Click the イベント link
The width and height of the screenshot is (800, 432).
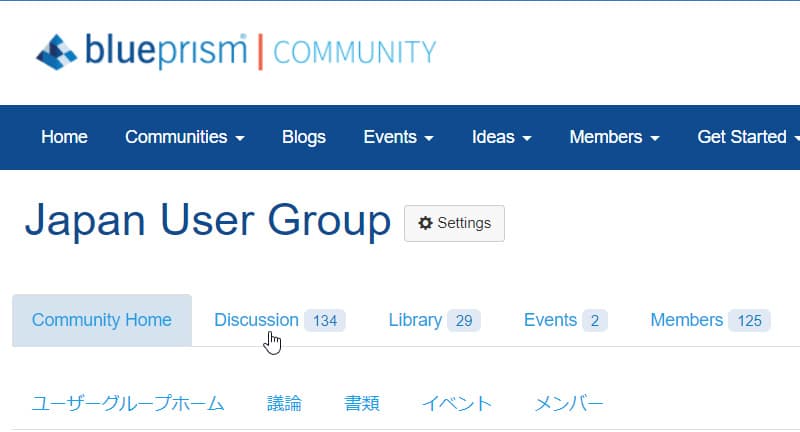pyautogui.click(x=457, y=403)
